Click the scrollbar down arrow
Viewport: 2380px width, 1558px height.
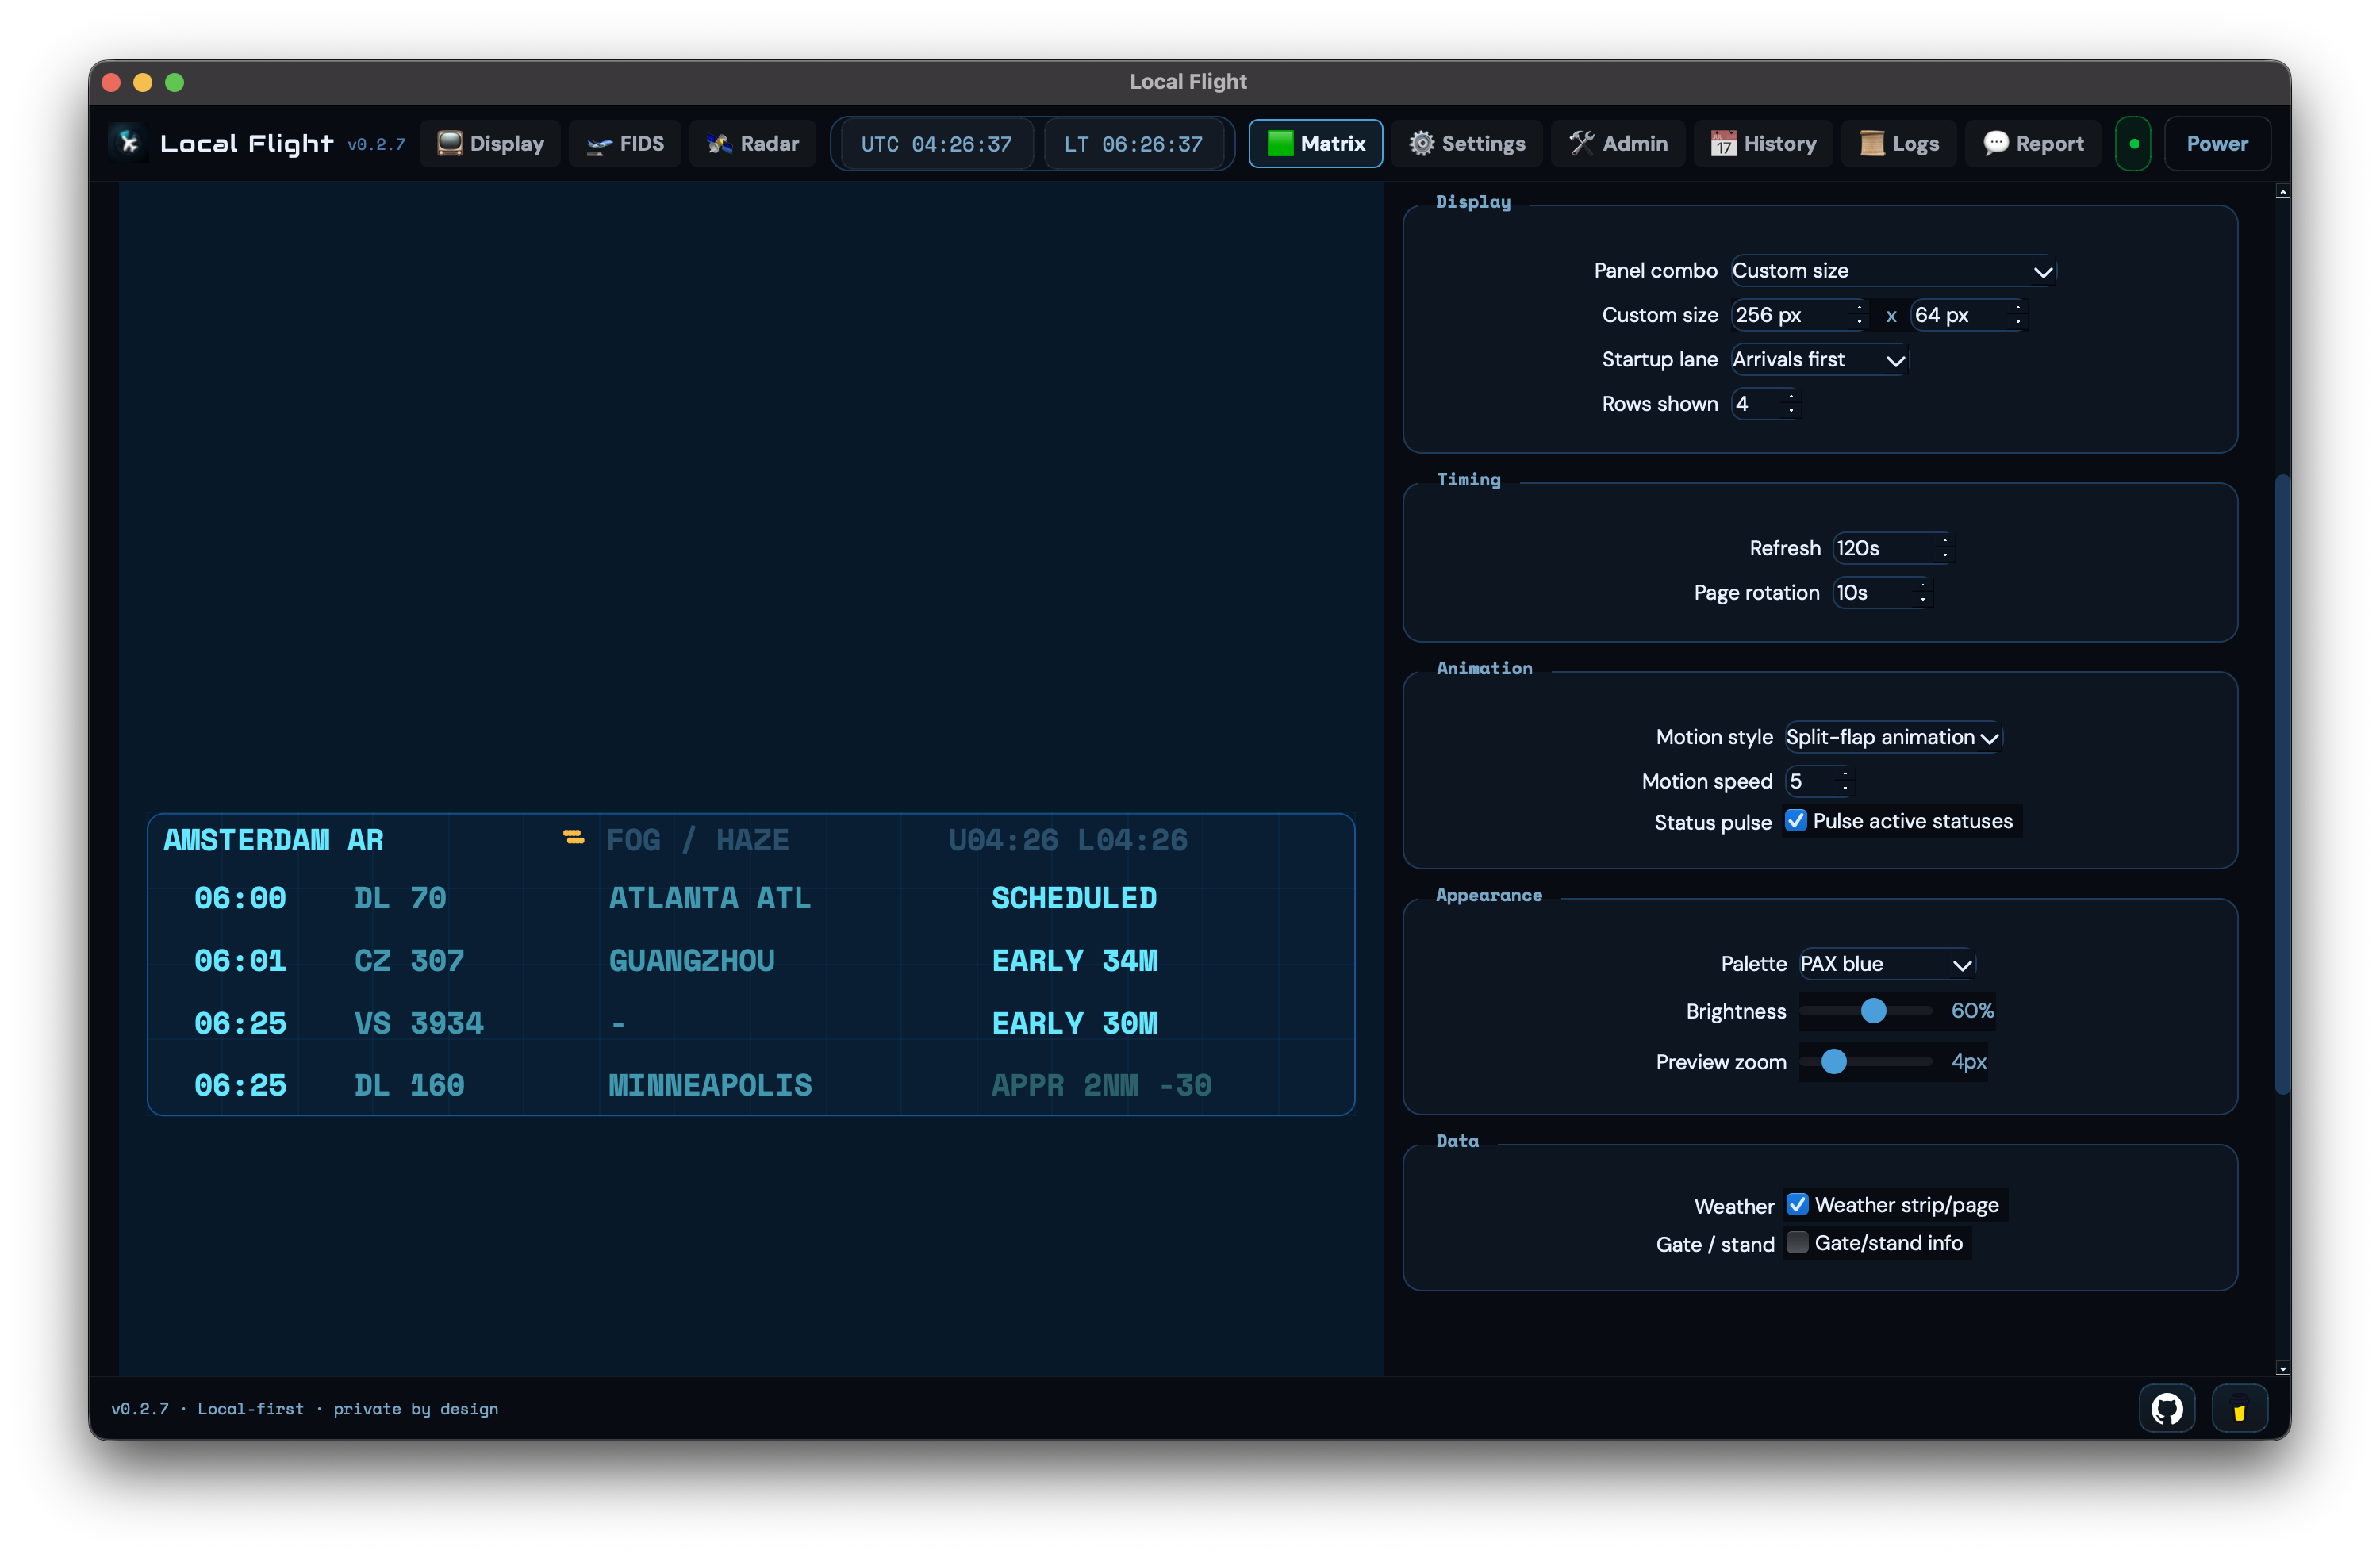pos(2282,1367)
